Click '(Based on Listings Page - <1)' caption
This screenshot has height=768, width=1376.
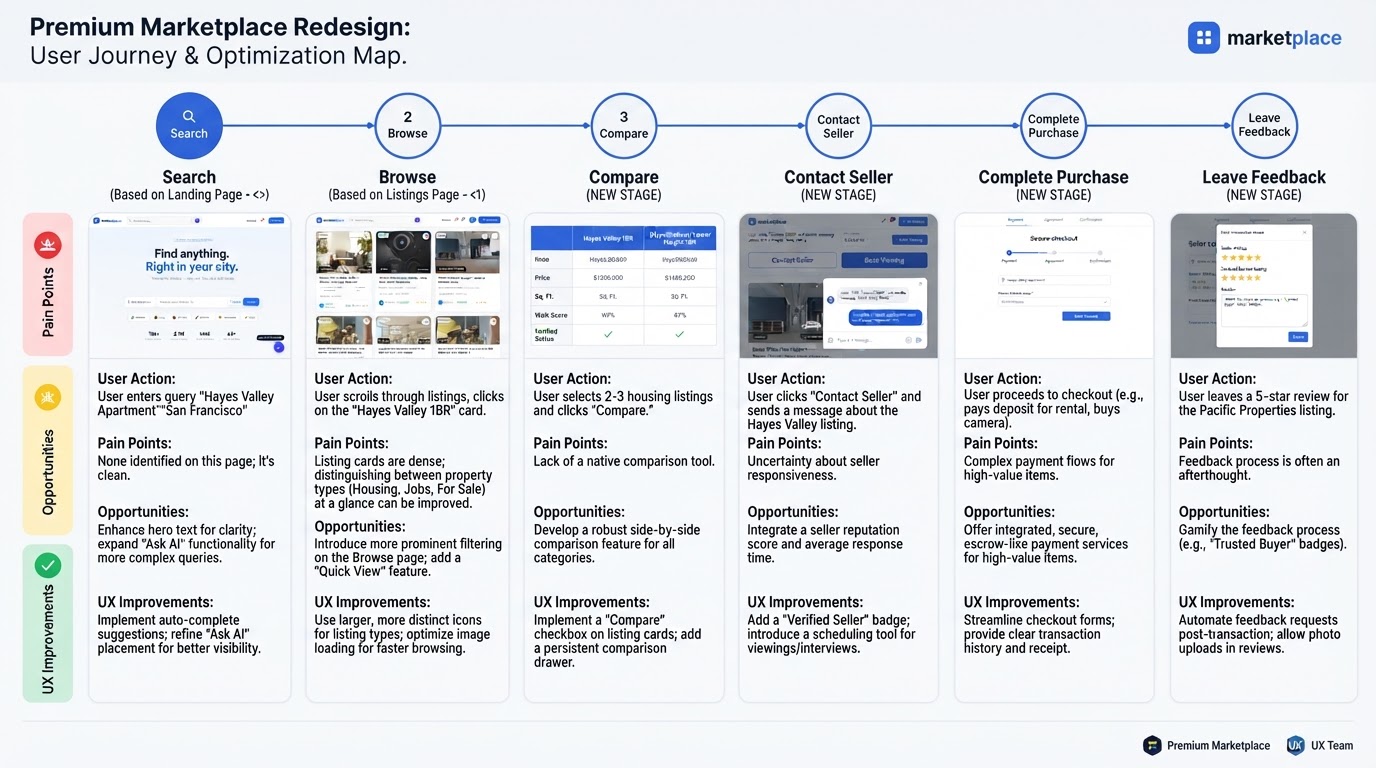(407, 195)
